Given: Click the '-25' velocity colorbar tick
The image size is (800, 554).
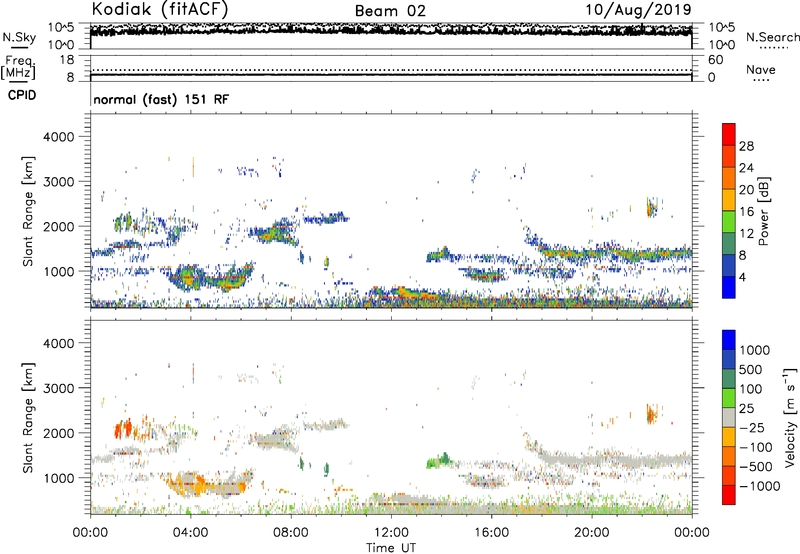Looking at the screenshot, I should click(752, 427).
